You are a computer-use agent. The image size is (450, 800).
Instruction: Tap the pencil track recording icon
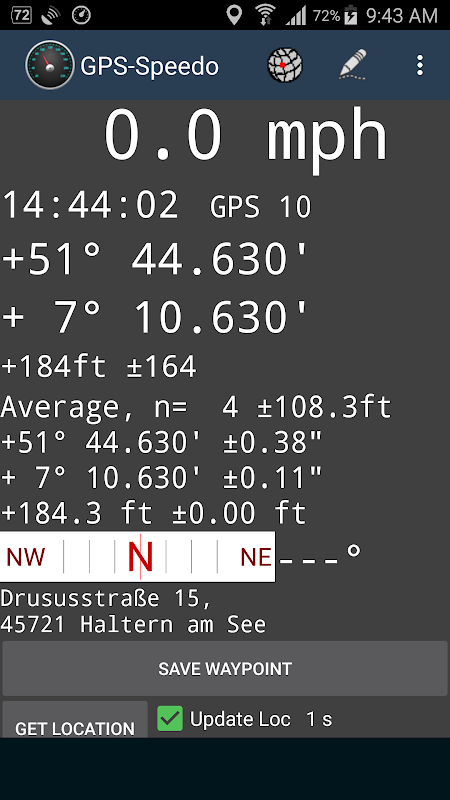tap(353, 64)
